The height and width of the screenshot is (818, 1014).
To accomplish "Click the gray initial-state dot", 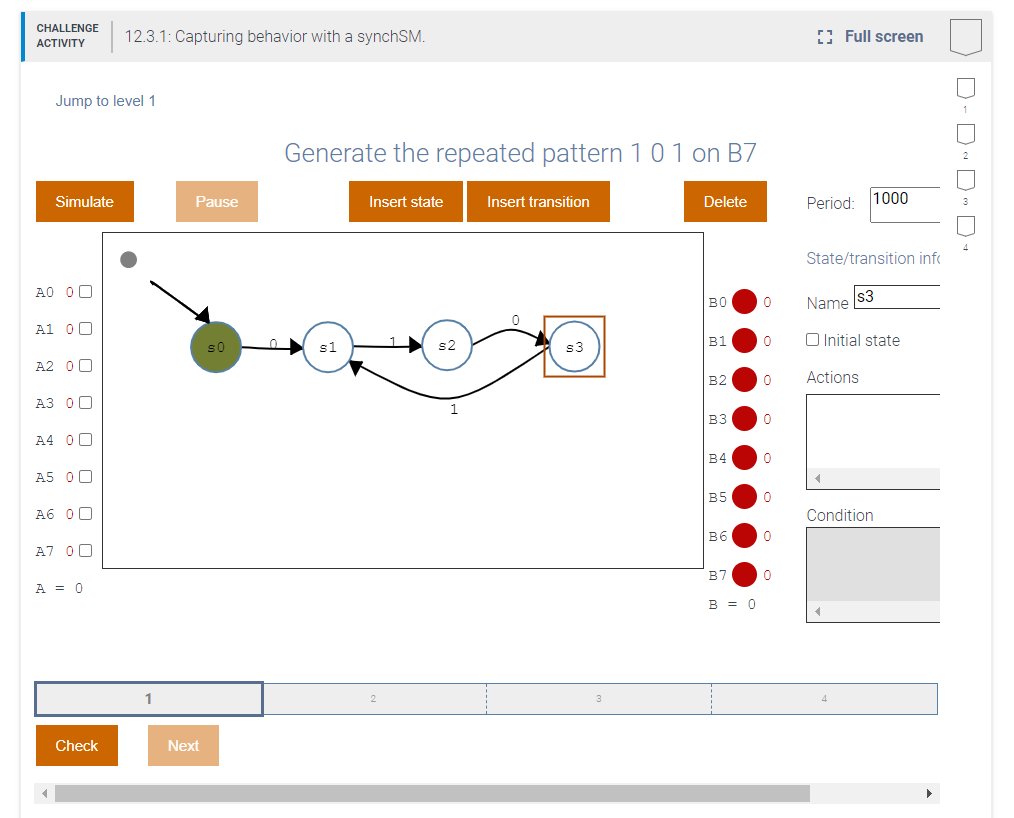I will (129, 259).
